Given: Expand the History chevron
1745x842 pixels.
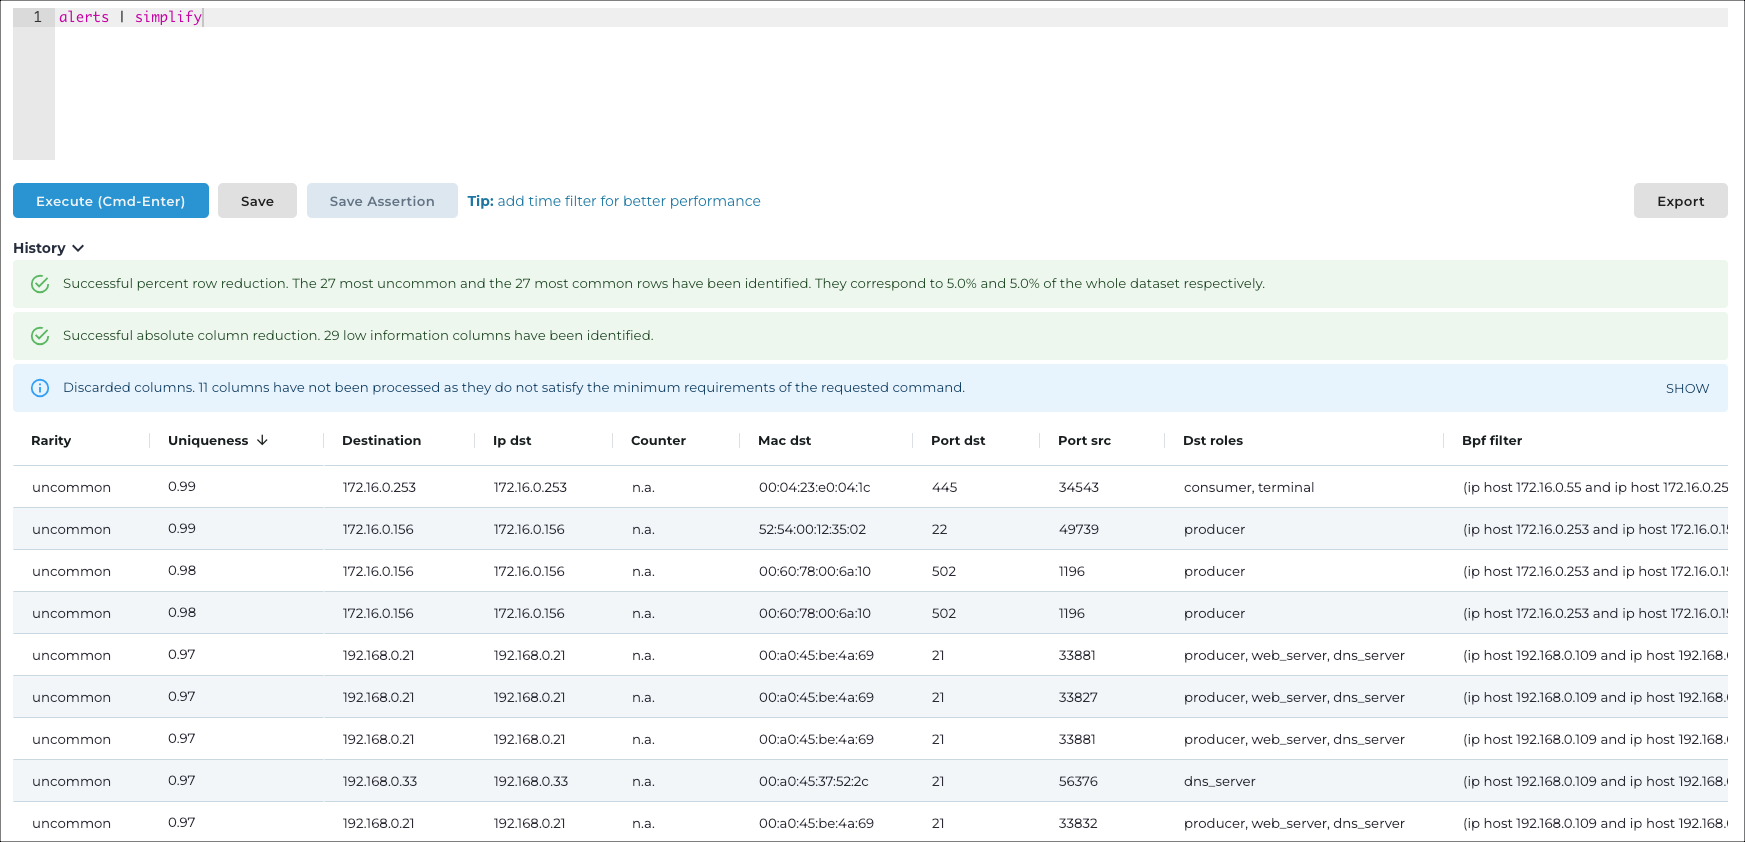Looking at the screenshot, I should (x=78, y=248).
